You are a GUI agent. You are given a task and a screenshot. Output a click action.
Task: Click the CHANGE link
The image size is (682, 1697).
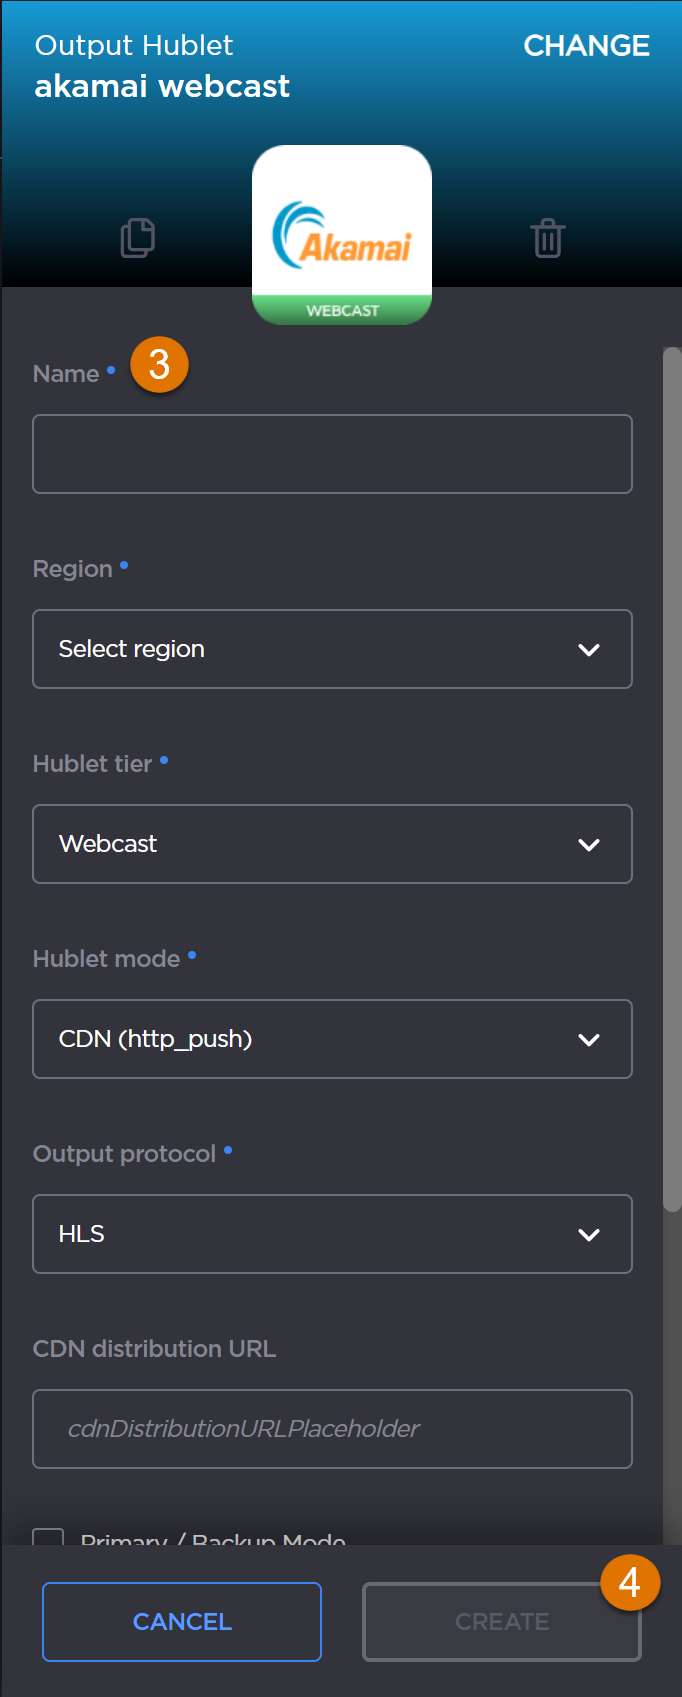pyautogui.click(x=586, y=45)
